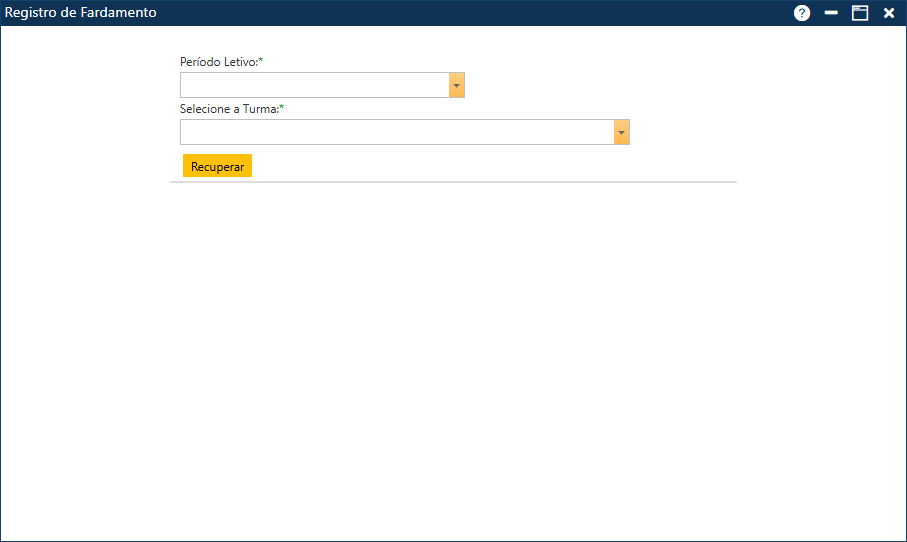Click inside the Selecione a Turma field
The height and width of the screenshot is (542, 907).
point(396,133)
